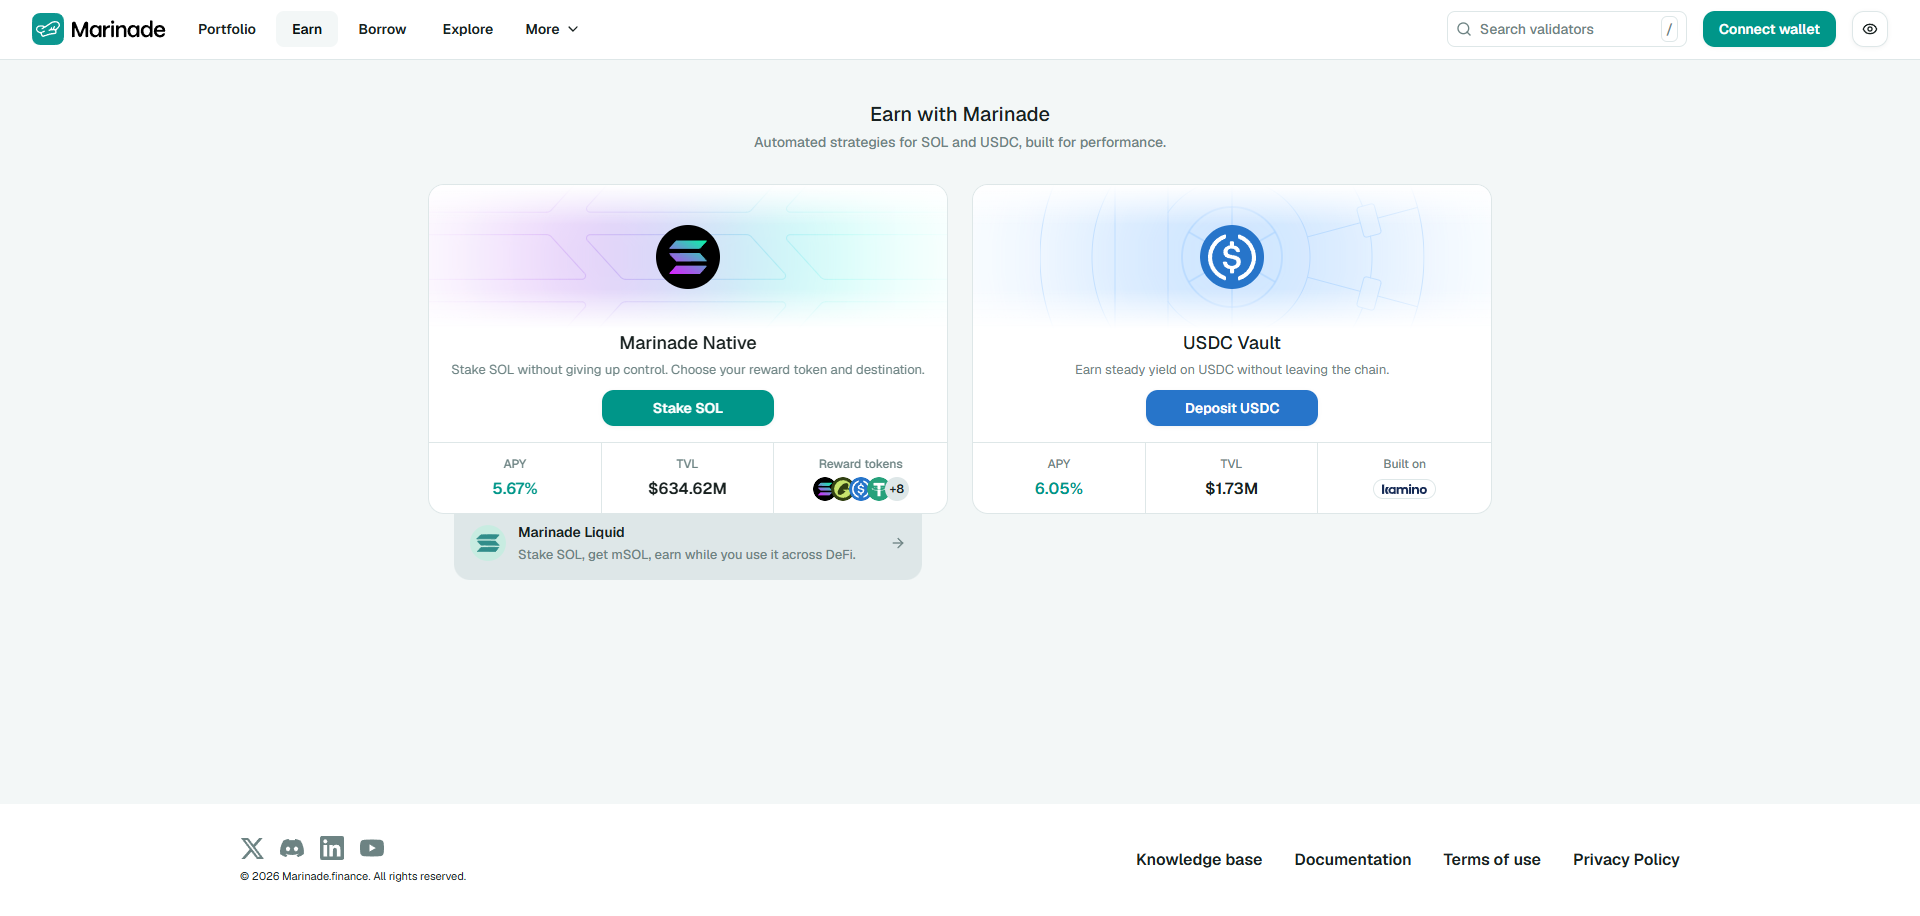Click the green Tether reward token icon
The image size is (1920, 916).
coord(879,489)
